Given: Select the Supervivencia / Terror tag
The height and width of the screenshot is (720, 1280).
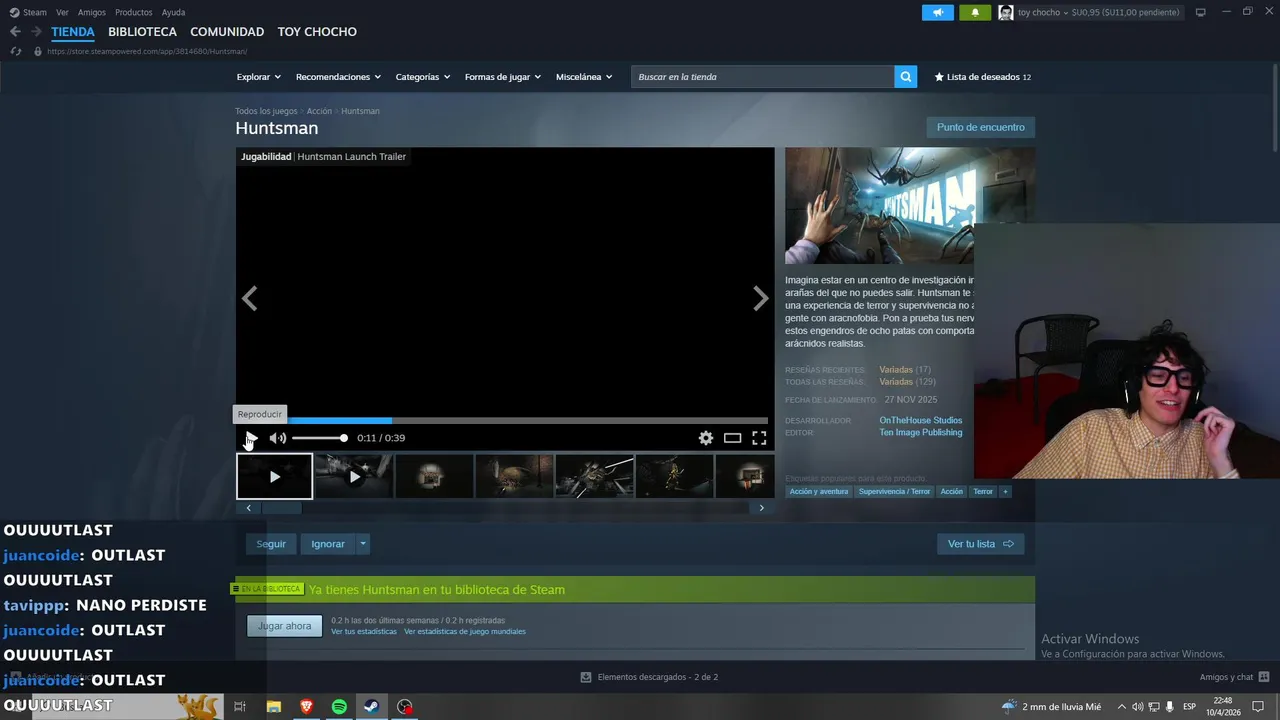Looking at the screenshot, I should pyautogui.click(x=894, y=492).
